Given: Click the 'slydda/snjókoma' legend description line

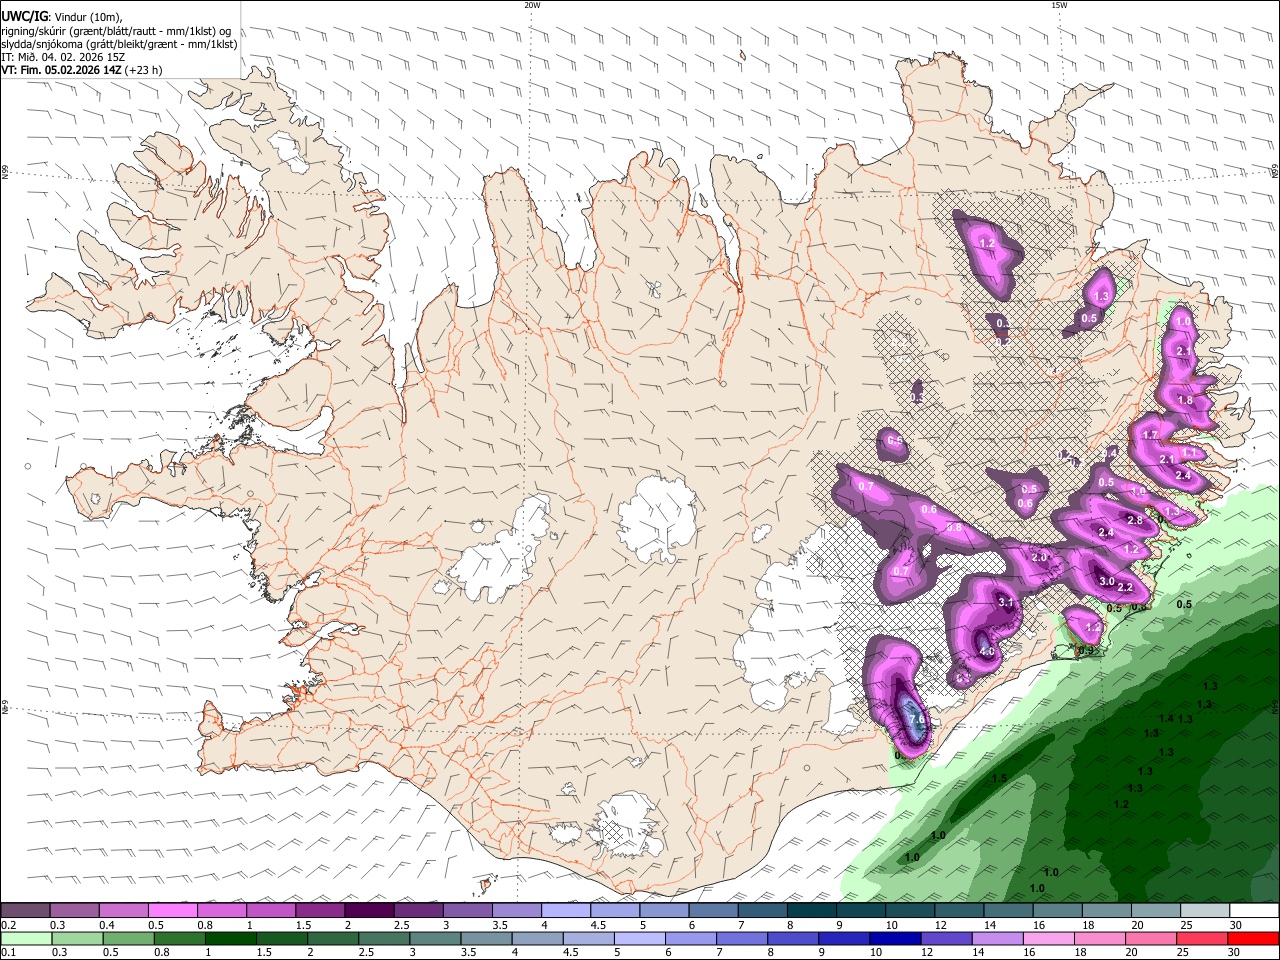Looking at the screenshot, I should [119, 44].
